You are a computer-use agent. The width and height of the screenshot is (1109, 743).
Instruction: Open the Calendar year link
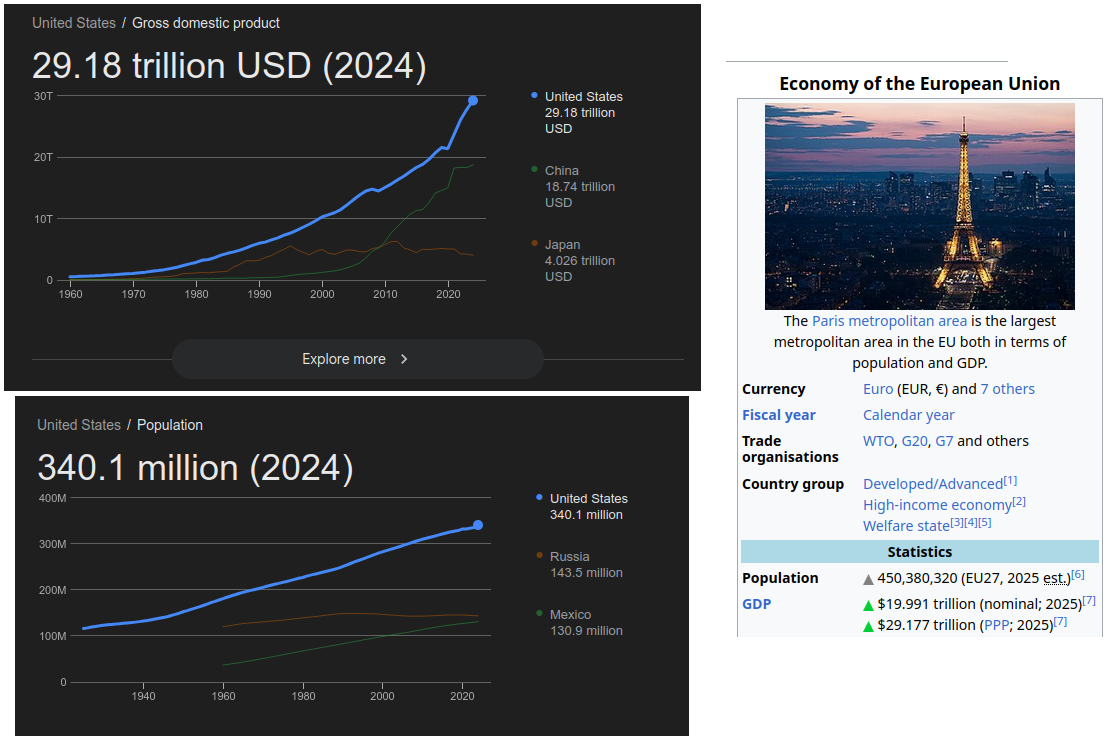(x=908, y=415)
